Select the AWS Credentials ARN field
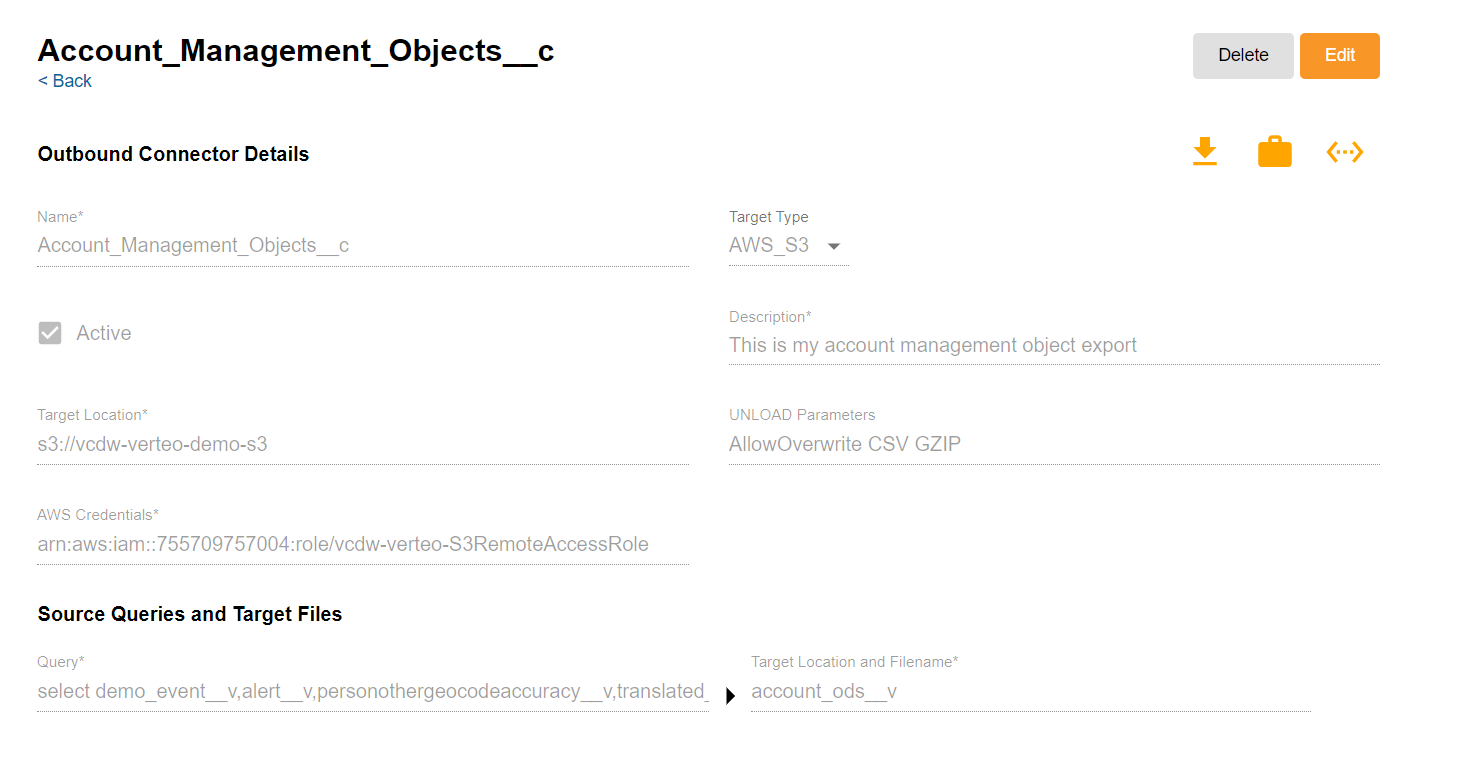The image size is (1466, 774). 362,544
